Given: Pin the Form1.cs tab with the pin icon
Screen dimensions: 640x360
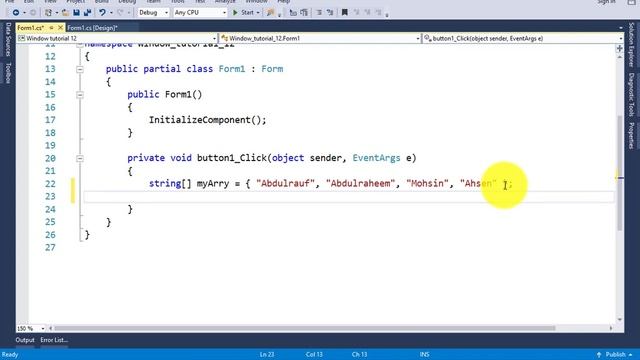Looking at the screenshot, I should (51, 27).
